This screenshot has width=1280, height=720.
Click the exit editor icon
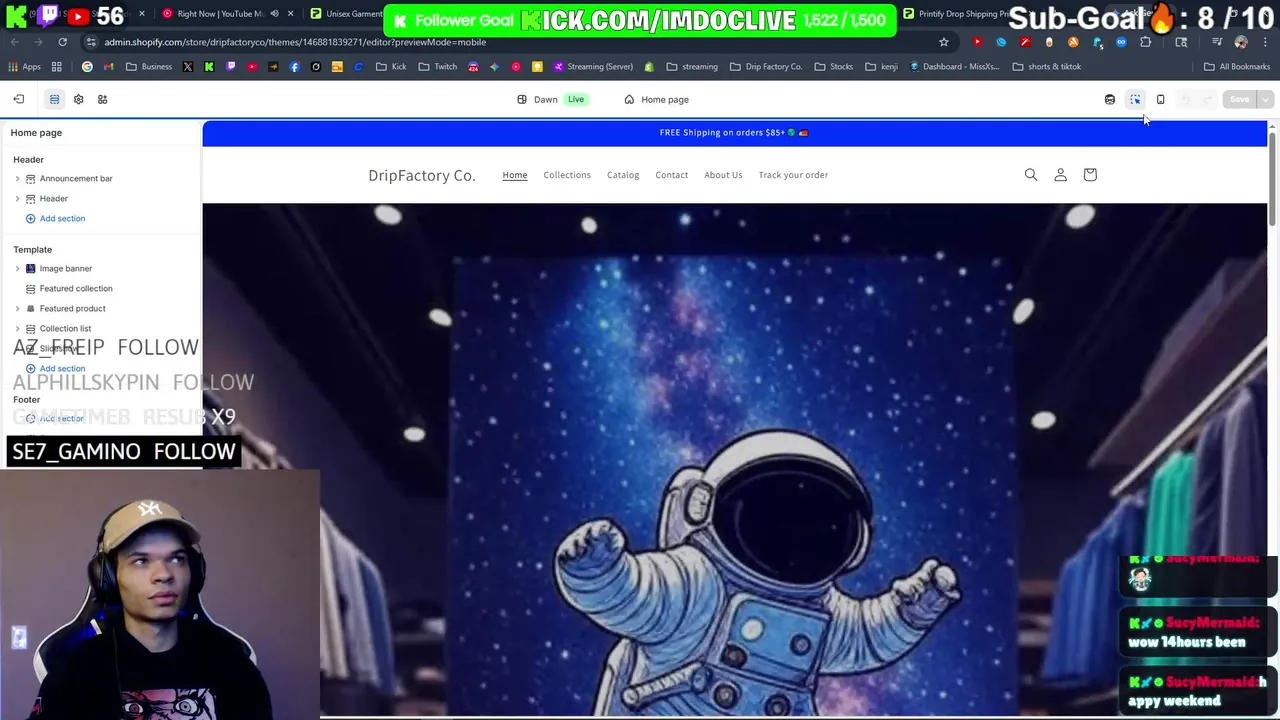(x=18, y=99)
